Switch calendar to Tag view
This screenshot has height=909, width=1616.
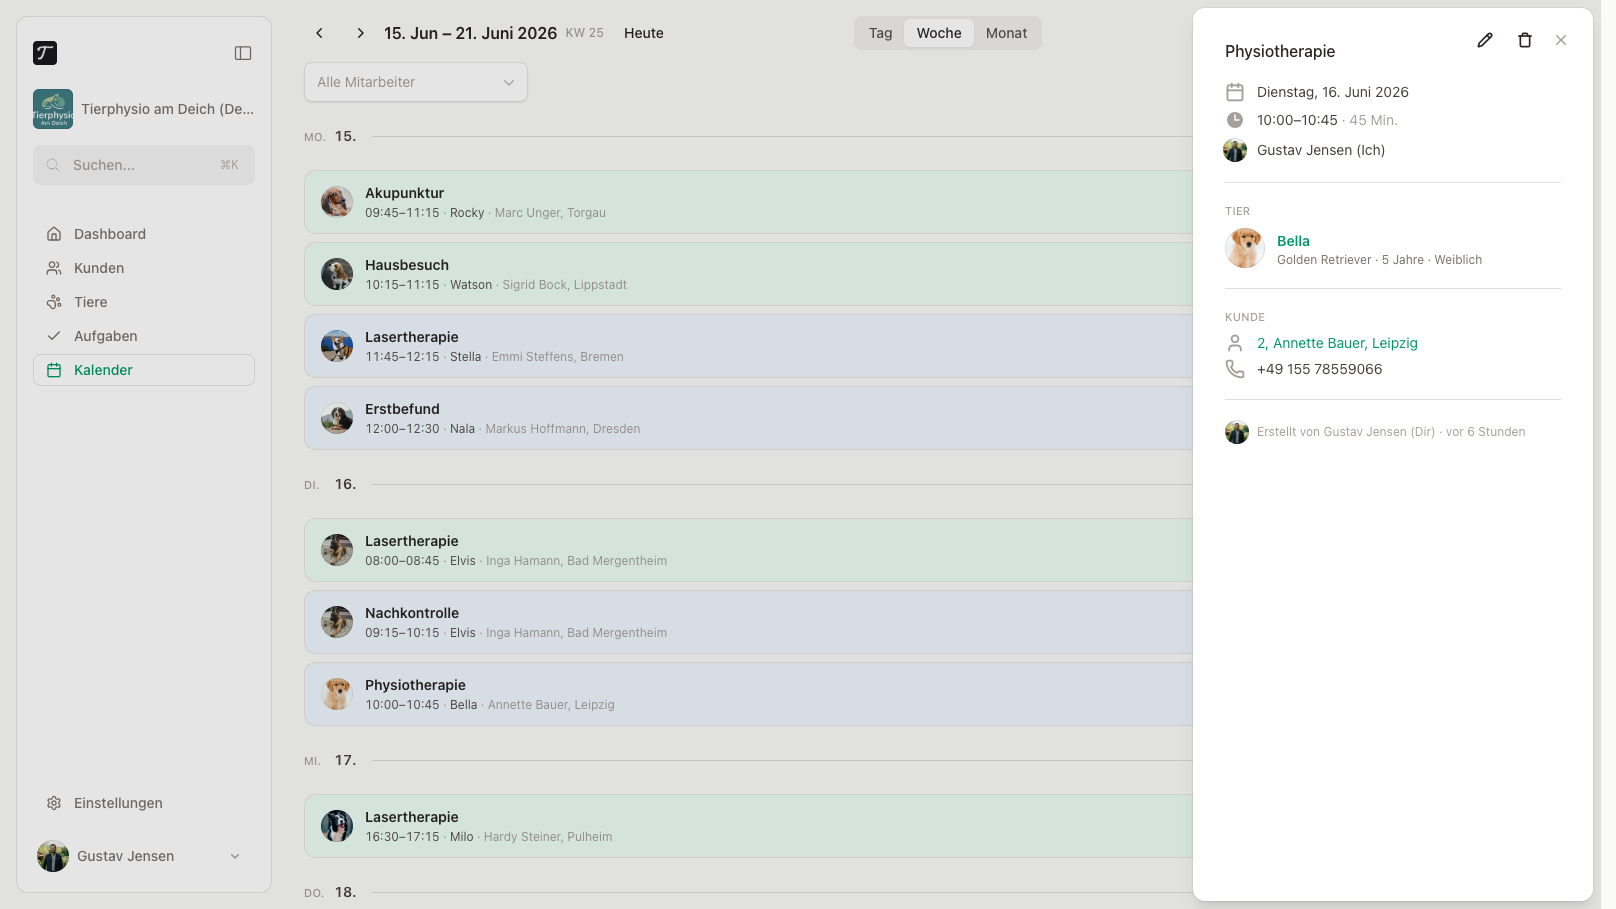[880, 33]
